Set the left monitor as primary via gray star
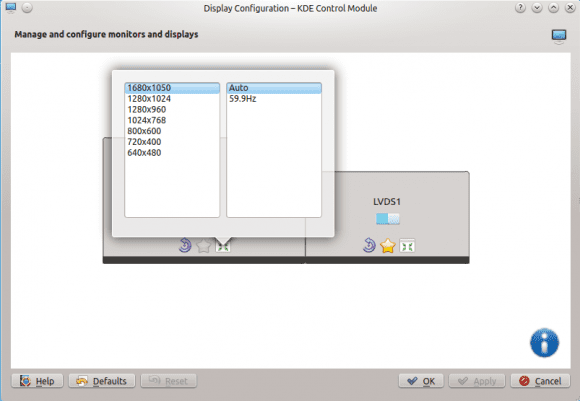This screenshot has height=401, width=580. tap(203, 246)
